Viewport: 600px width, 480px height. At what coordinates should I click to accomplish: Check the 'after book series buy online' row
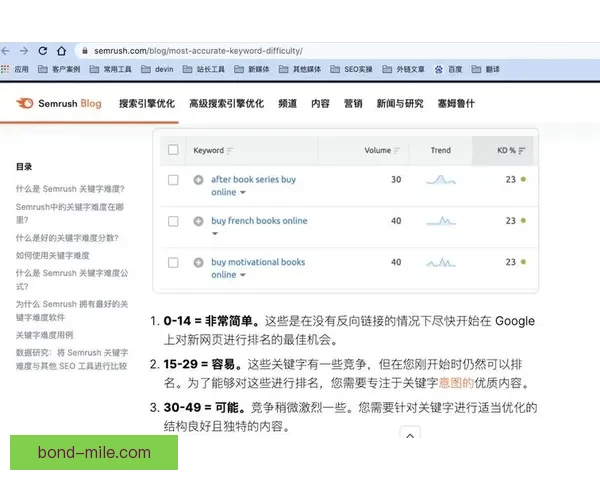pos(173,180)
